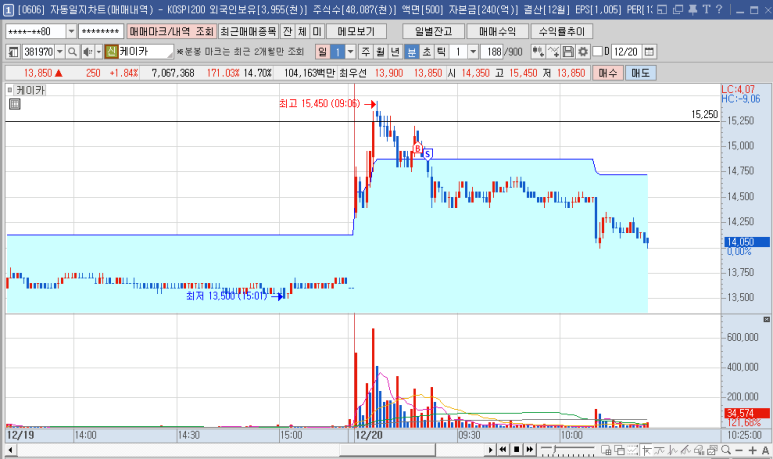Click the fast-forward playback button
Image resolution: width=773 pixels, height=459 pixels.
tap(529, 449)
